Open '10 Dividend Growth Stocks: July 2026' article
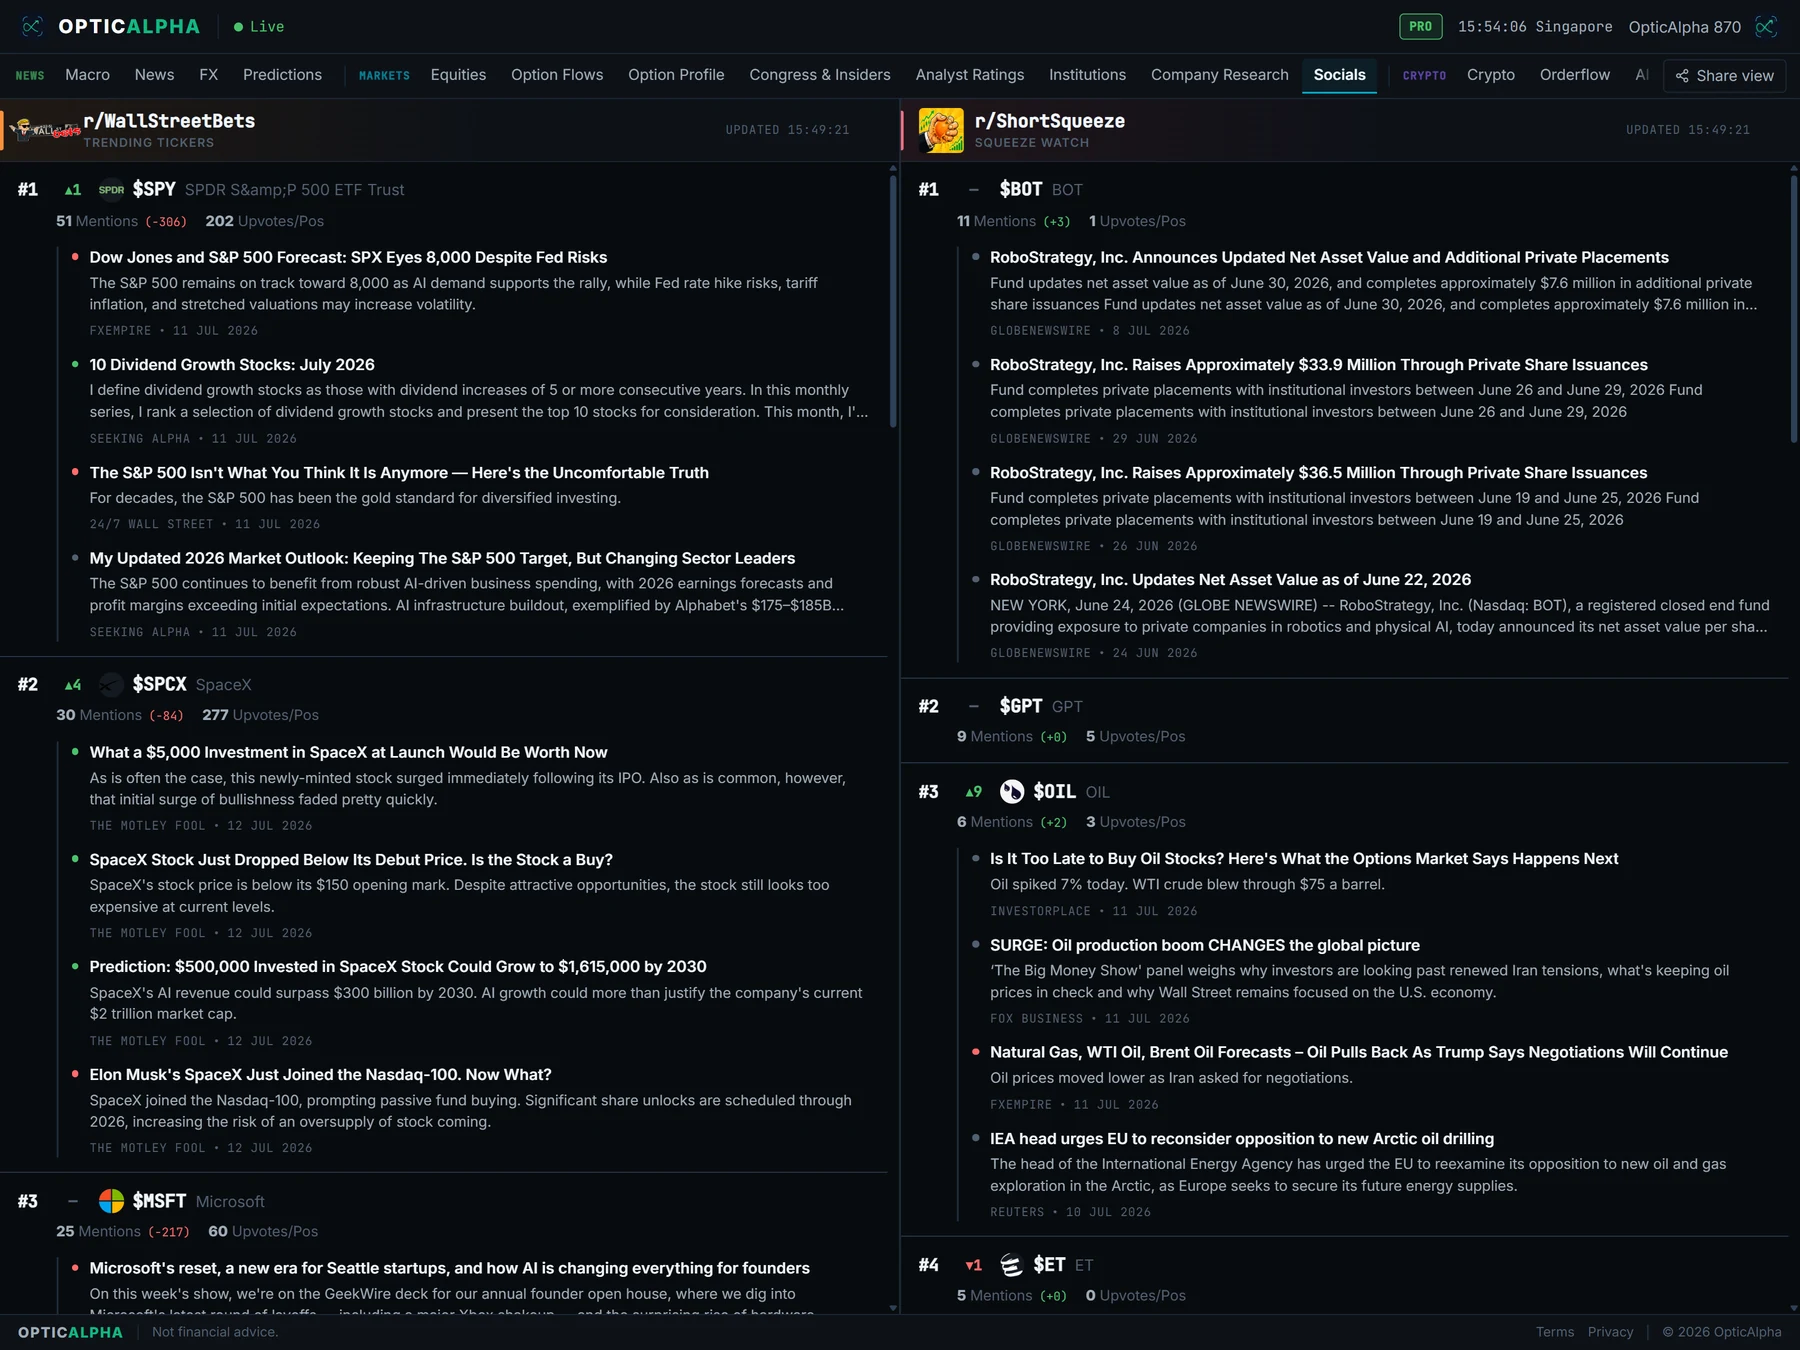This screenshot has width=1800, height=1350. coord(232,365)
